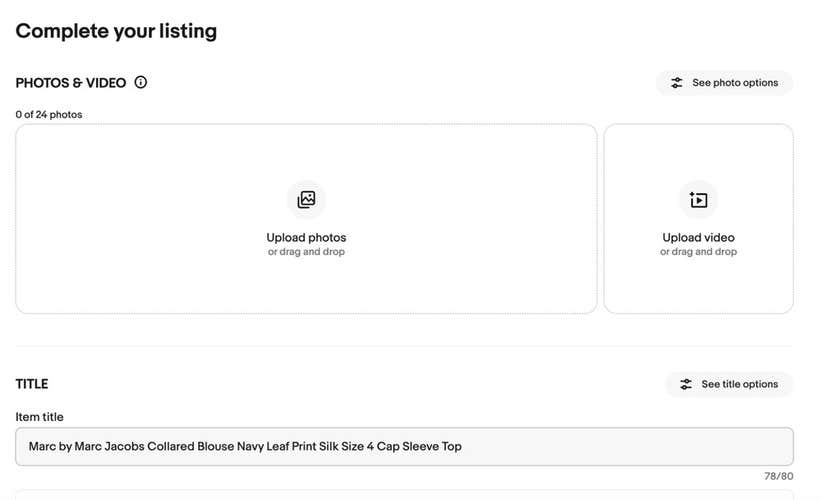Click the upload video play icon
This screenshot has width=822, height=500.
point(698,200)
